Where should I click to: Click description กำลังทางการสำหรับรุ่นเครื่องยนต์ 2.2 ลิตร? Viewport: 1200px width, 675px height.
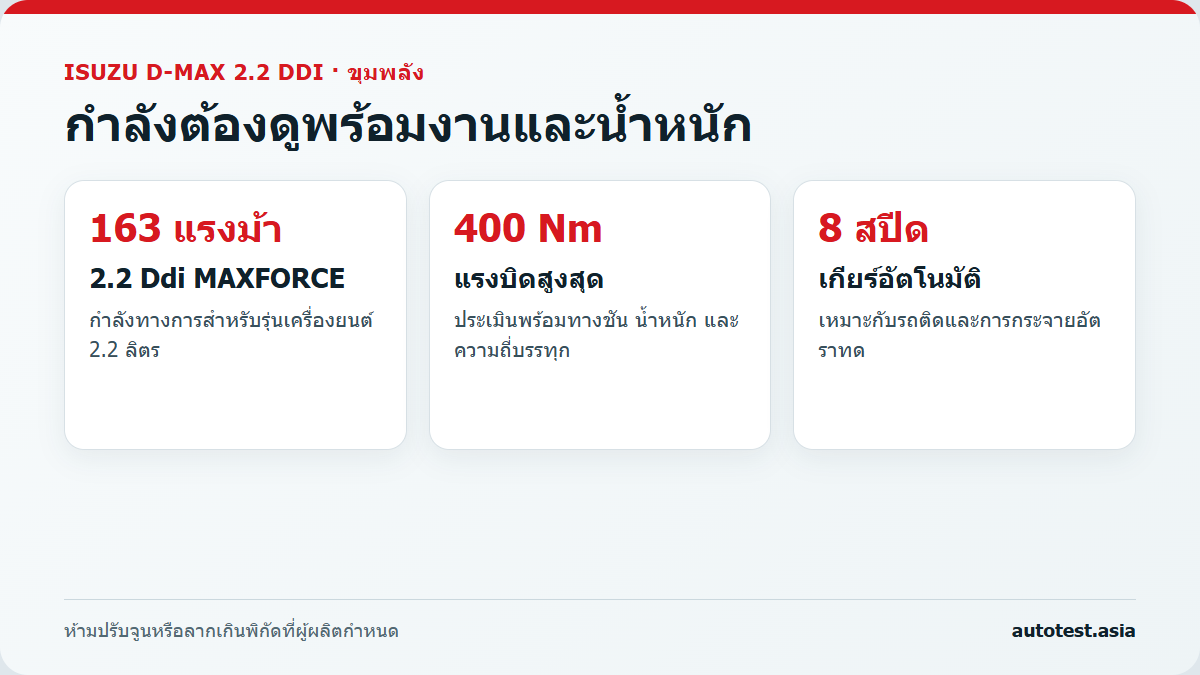pos(231,336)
